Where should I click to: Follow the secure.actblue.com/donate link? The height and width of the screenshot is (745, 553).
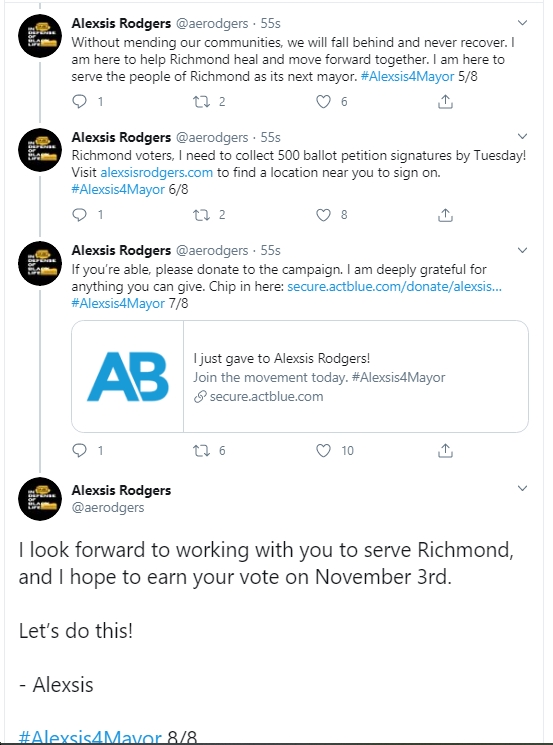pos(394,286)
